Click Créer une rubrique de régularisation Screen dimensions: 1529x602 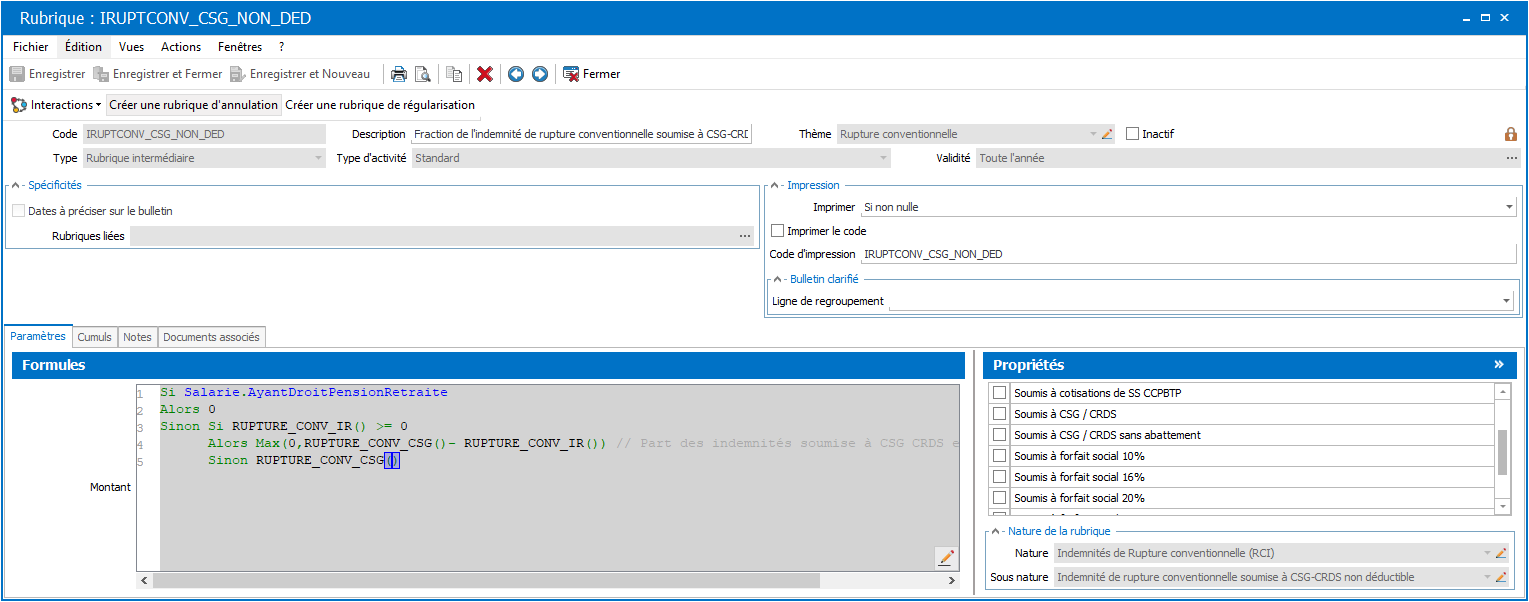coord(380,105)
